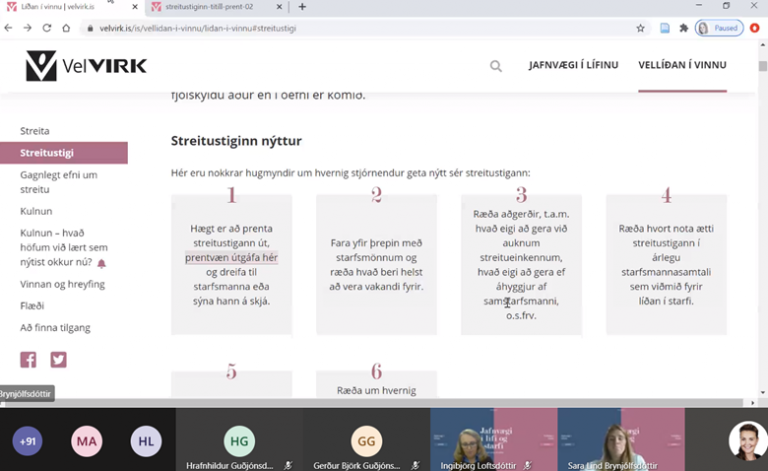
Task: Open Gagnlegt efni um streitu sidebar item
Action: tap(58, 182)
